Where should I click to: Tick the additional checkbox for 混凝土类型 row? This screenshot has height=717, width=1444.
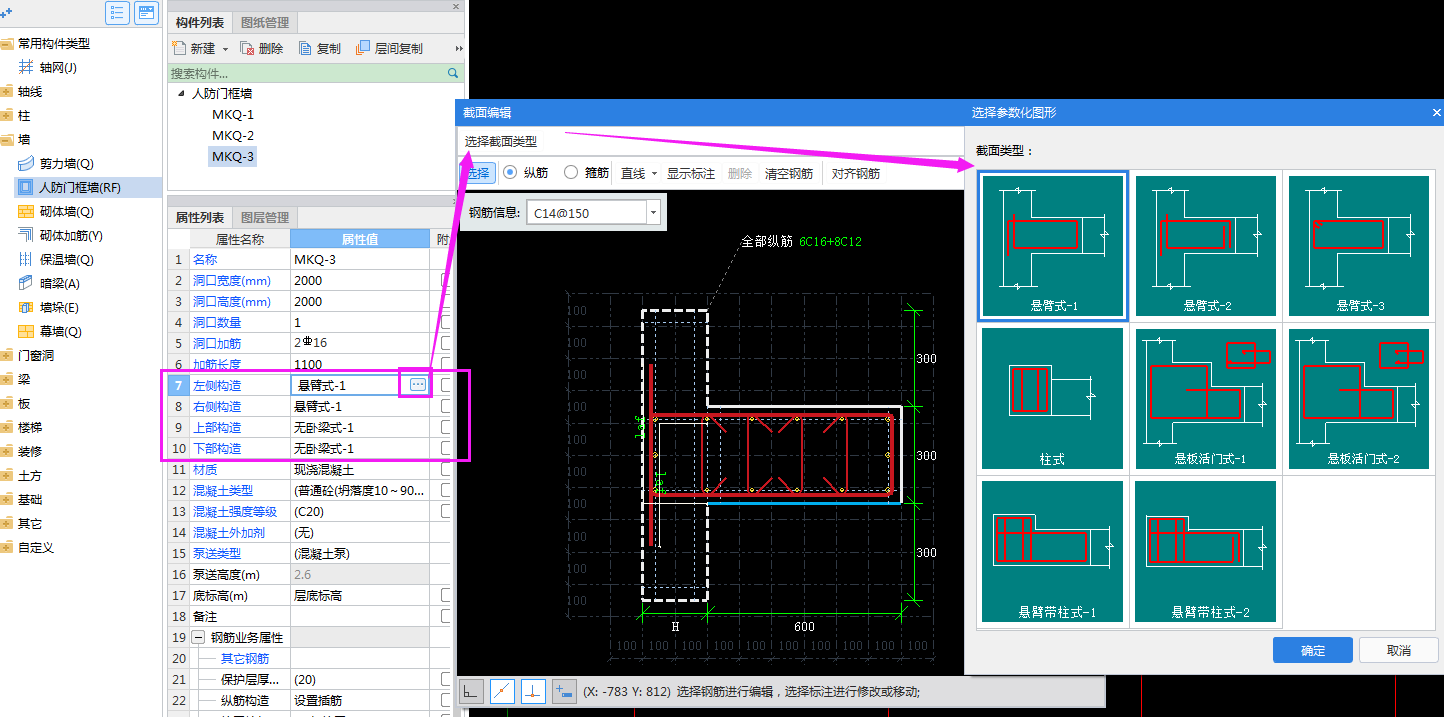point(446,490)
